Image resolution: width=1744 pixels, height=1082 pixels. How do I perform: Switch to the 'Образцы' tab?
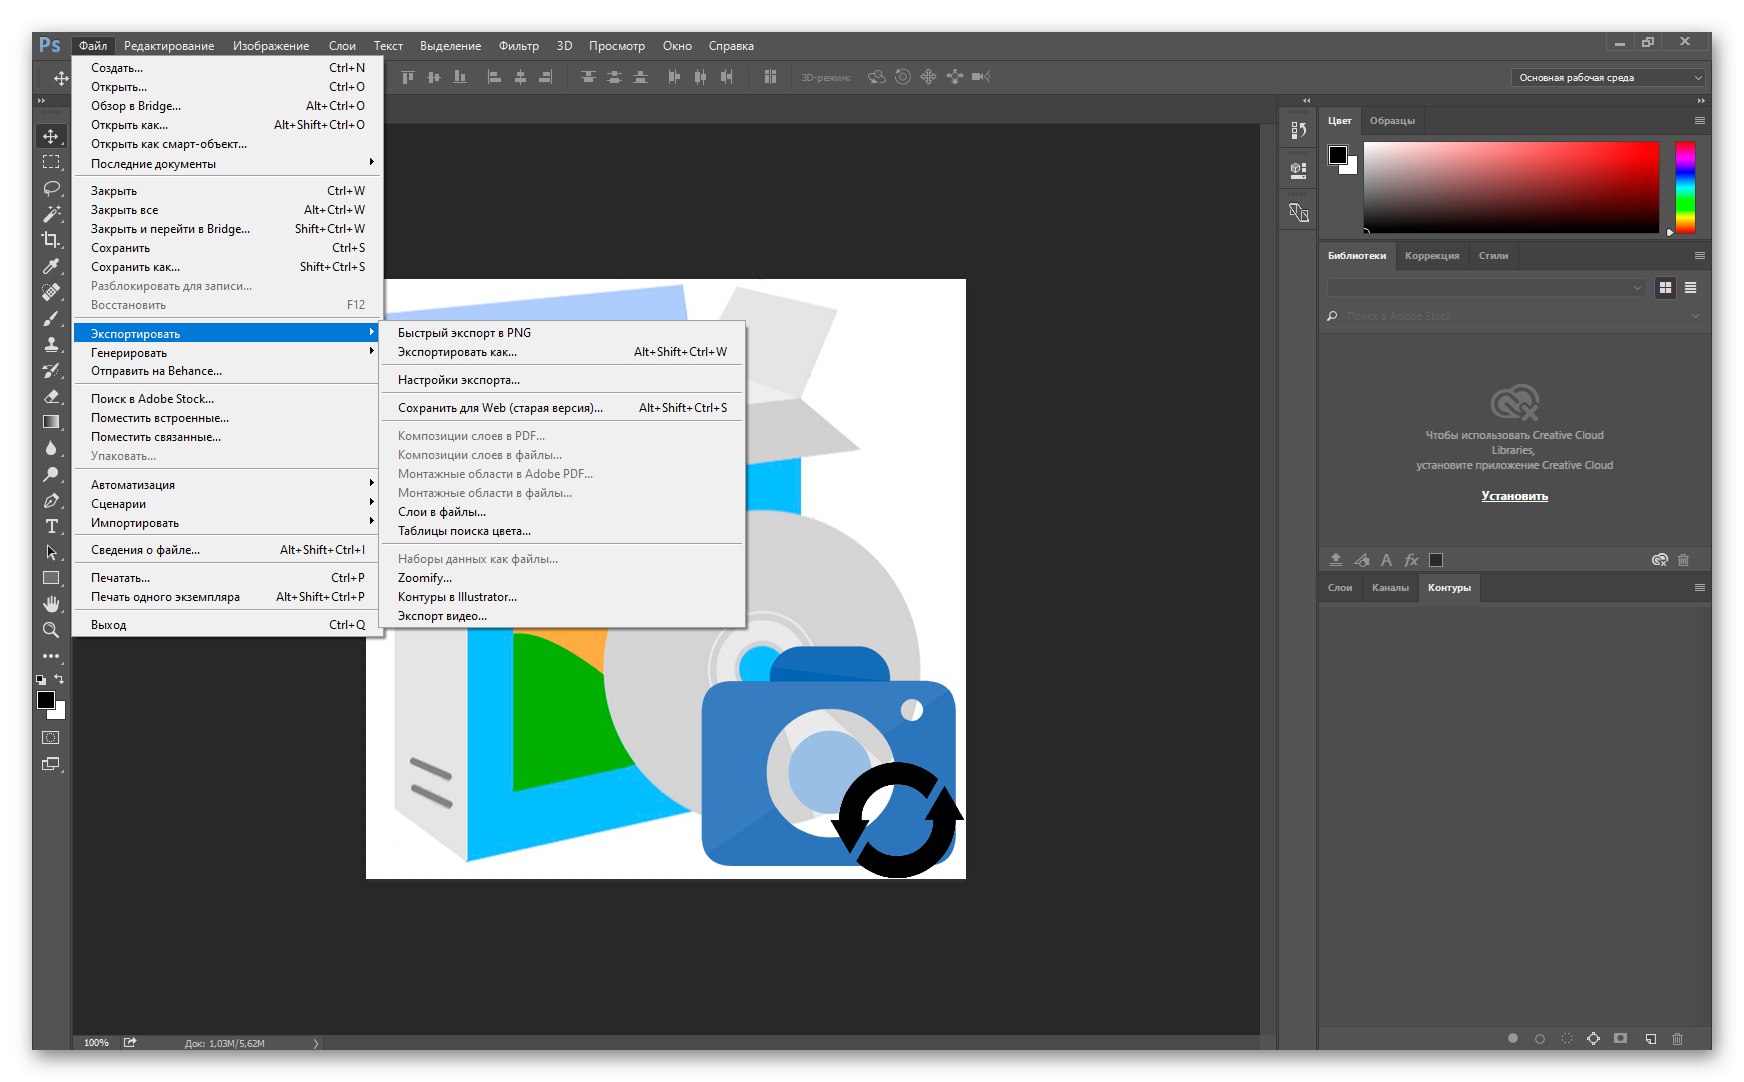click(1392, 120)
